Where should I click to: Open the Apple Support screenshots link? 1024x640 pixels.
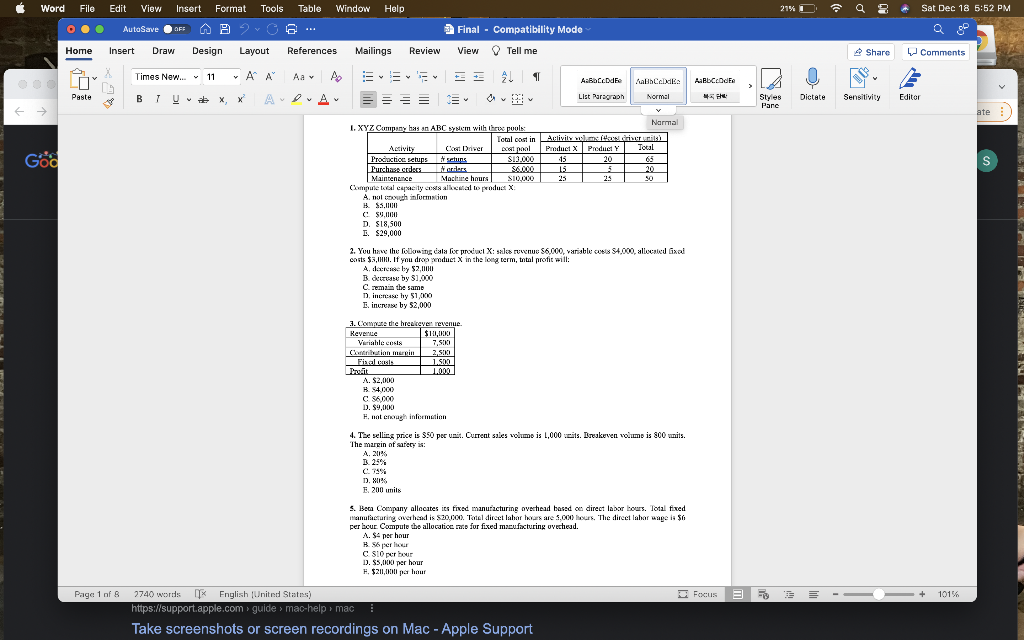pos(332,627)
